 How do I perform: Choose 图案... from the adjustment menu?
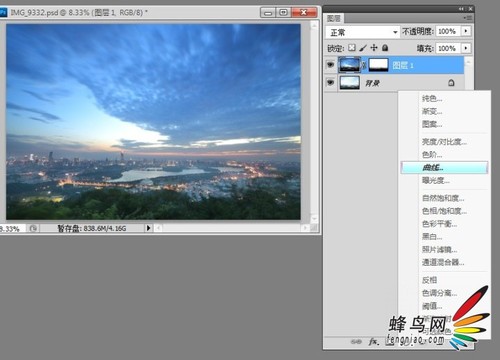click(x=432, y=124)
